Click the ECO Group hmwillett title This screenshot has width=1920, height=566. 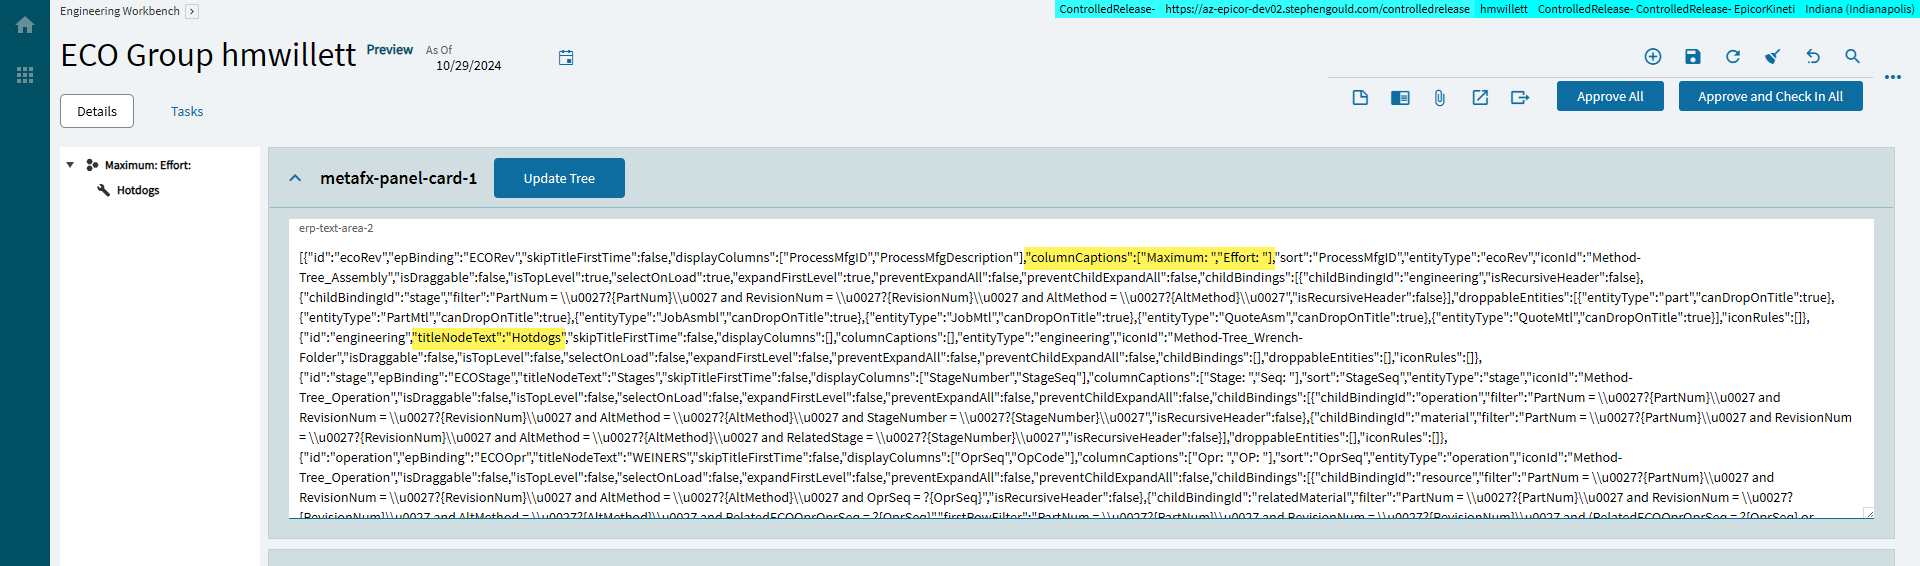[208, 55]
